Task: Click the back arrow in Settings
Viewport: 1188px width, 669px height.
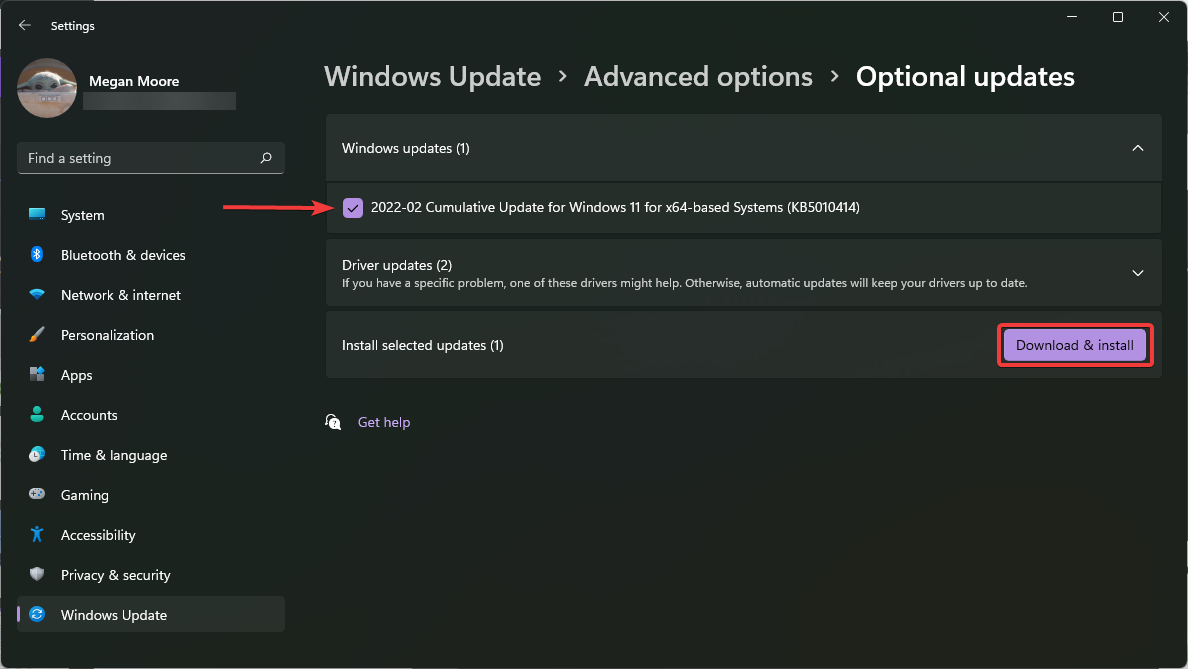Action: click(24, 25)
